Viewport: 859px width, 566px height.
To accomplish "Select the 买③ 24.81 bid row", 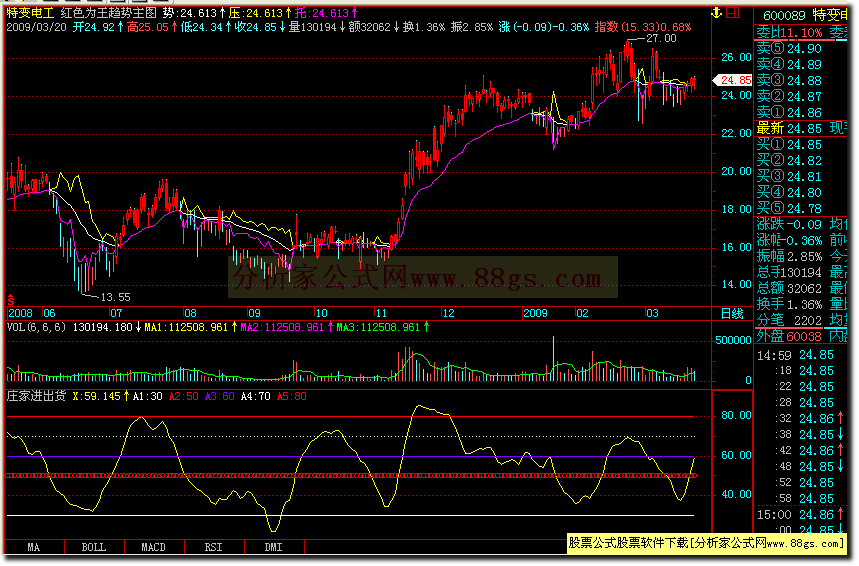I will click(789, 176).
